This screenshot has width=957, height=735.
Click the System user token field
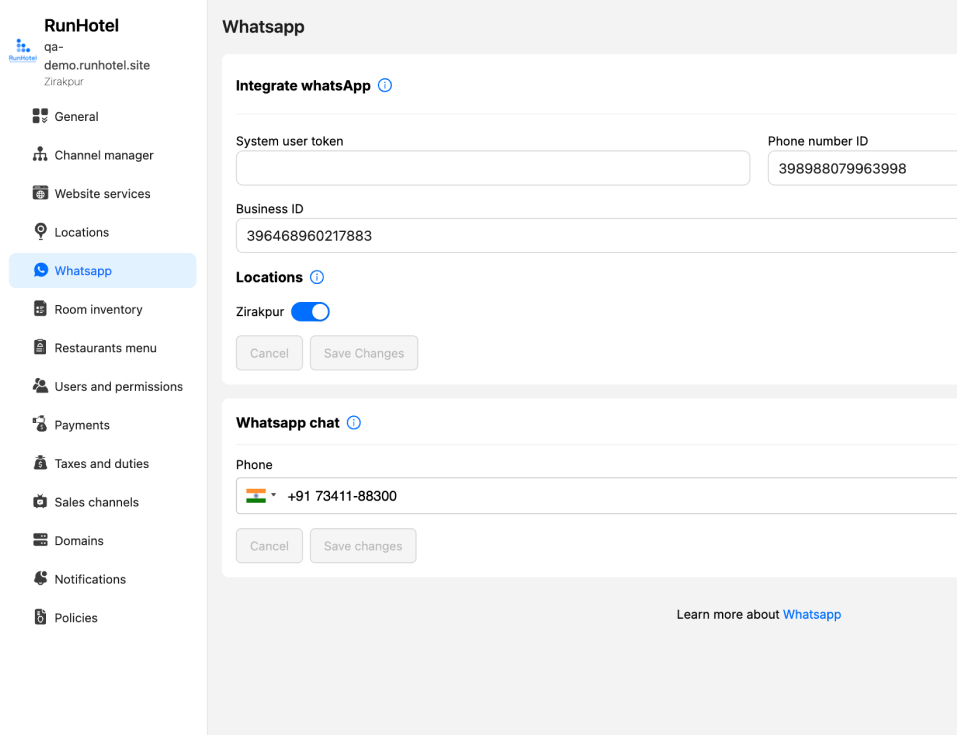(x=493, y=168)
